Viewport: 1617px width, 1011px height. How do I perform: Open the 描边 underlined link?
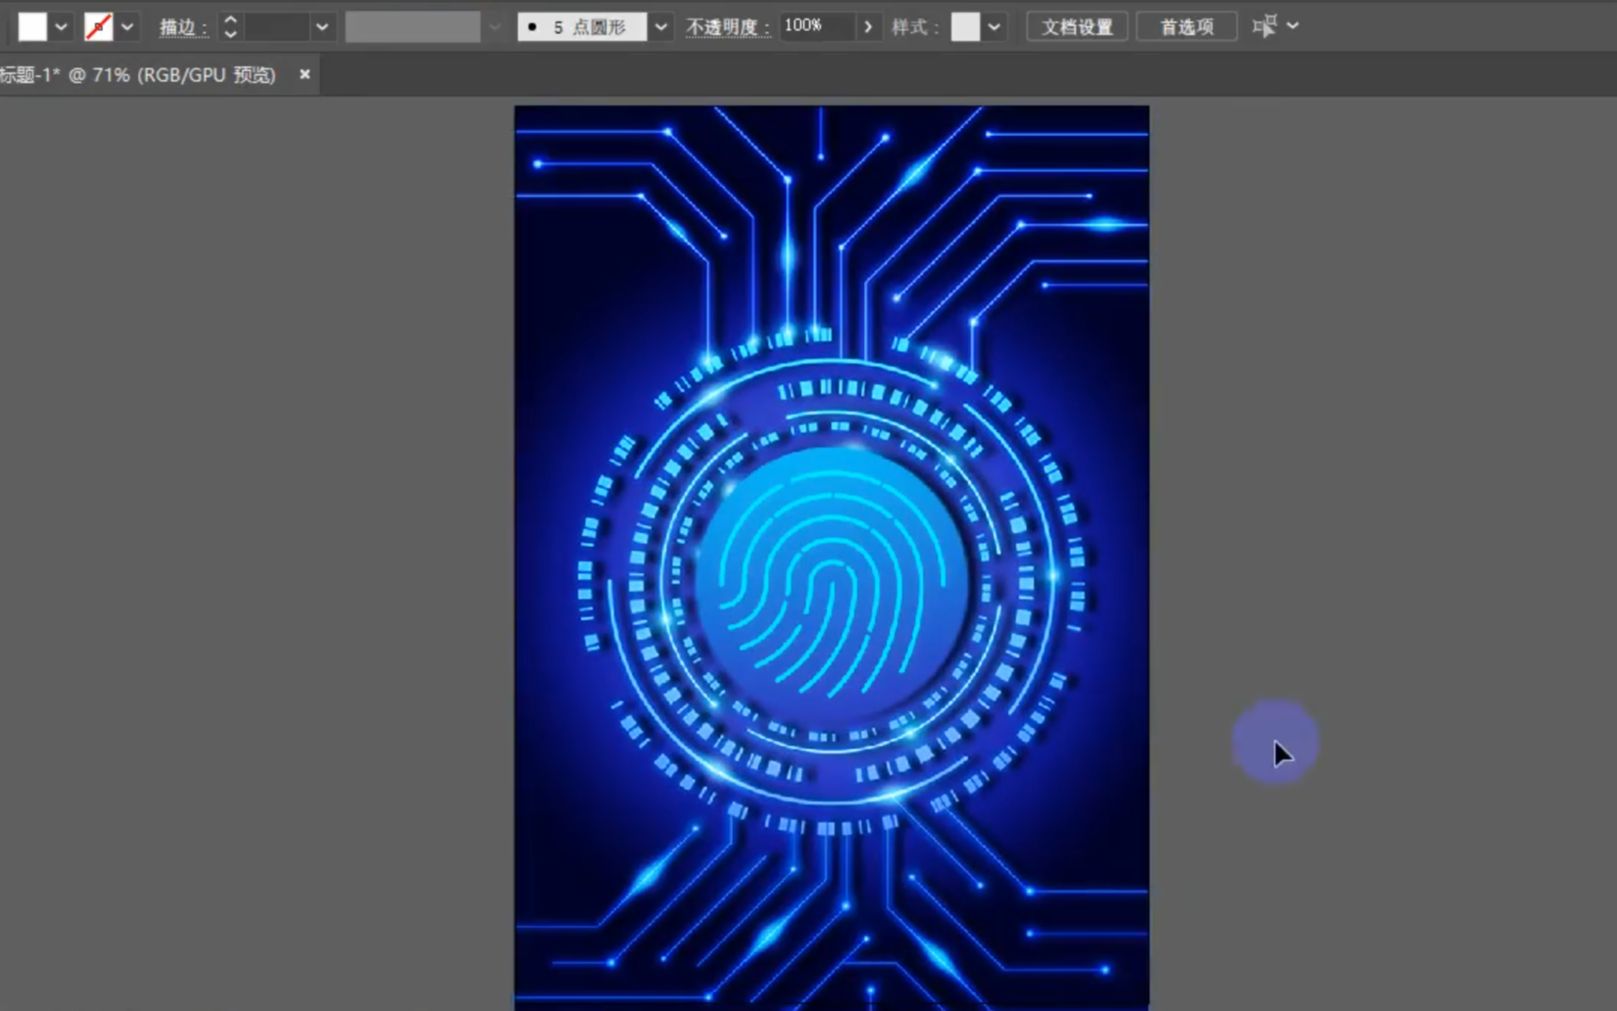[183, 27]
